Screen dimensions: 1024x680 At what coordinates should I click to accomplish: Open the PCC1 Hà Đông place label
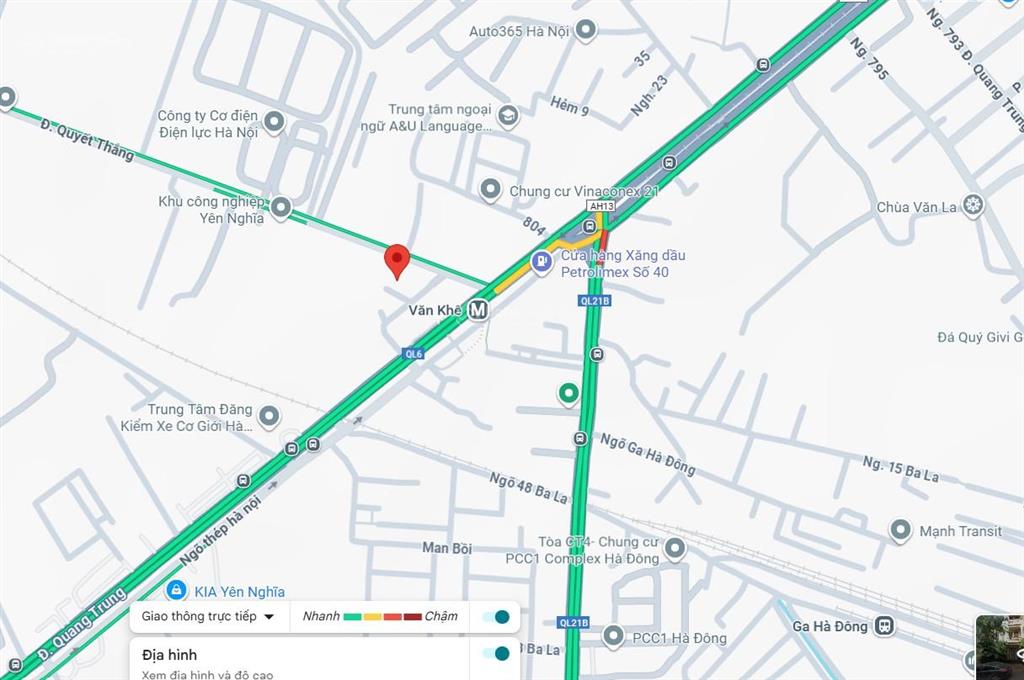click(x=679, y=638)
